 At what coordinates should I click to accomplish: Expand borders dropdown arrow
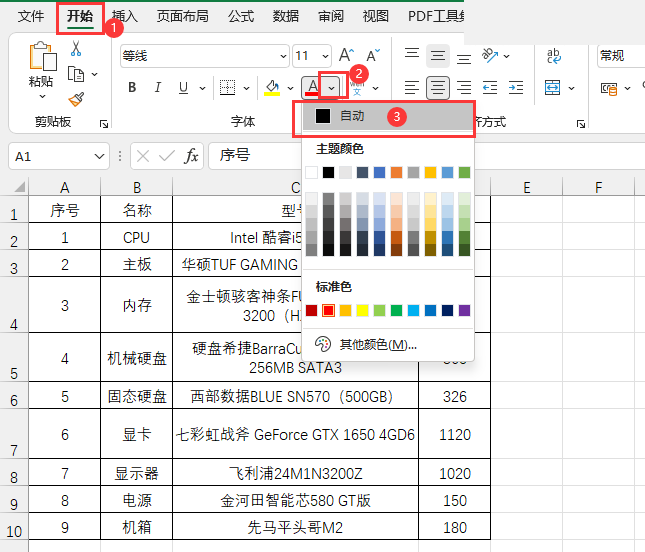click(x=246, y=88)
